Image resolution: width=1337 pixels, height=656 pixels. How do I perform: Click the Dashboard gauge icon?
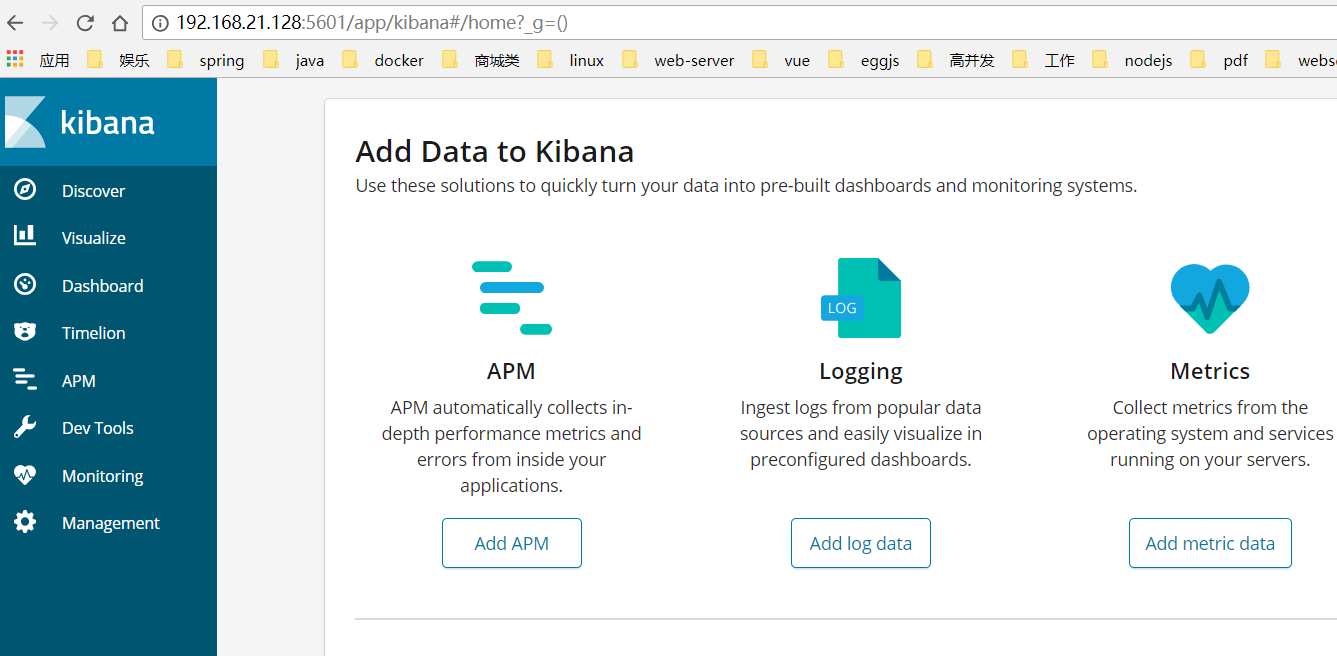[x=25, y=285]
